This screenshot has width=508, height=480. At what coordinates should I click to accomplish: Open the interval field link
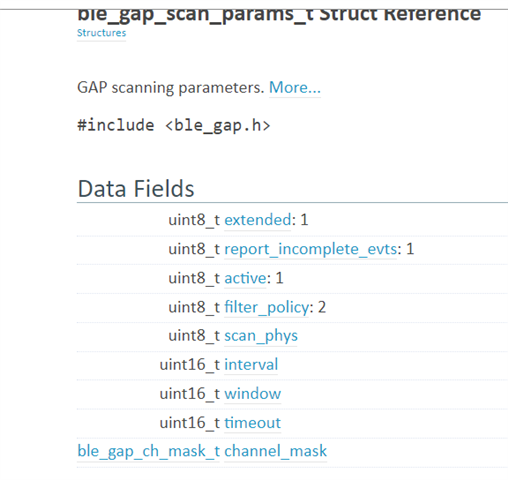pyautogui.click(x=251, y=365)
